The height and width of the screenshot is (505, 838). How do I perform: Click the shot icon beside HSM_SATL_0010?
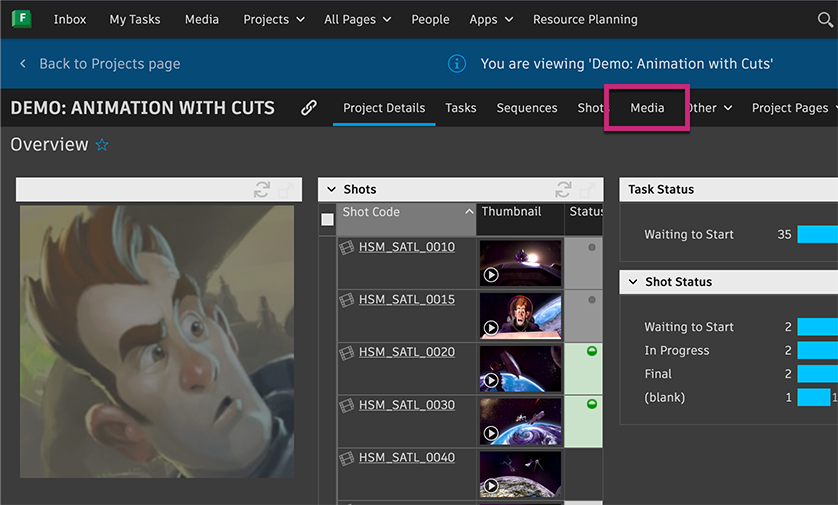347,247
